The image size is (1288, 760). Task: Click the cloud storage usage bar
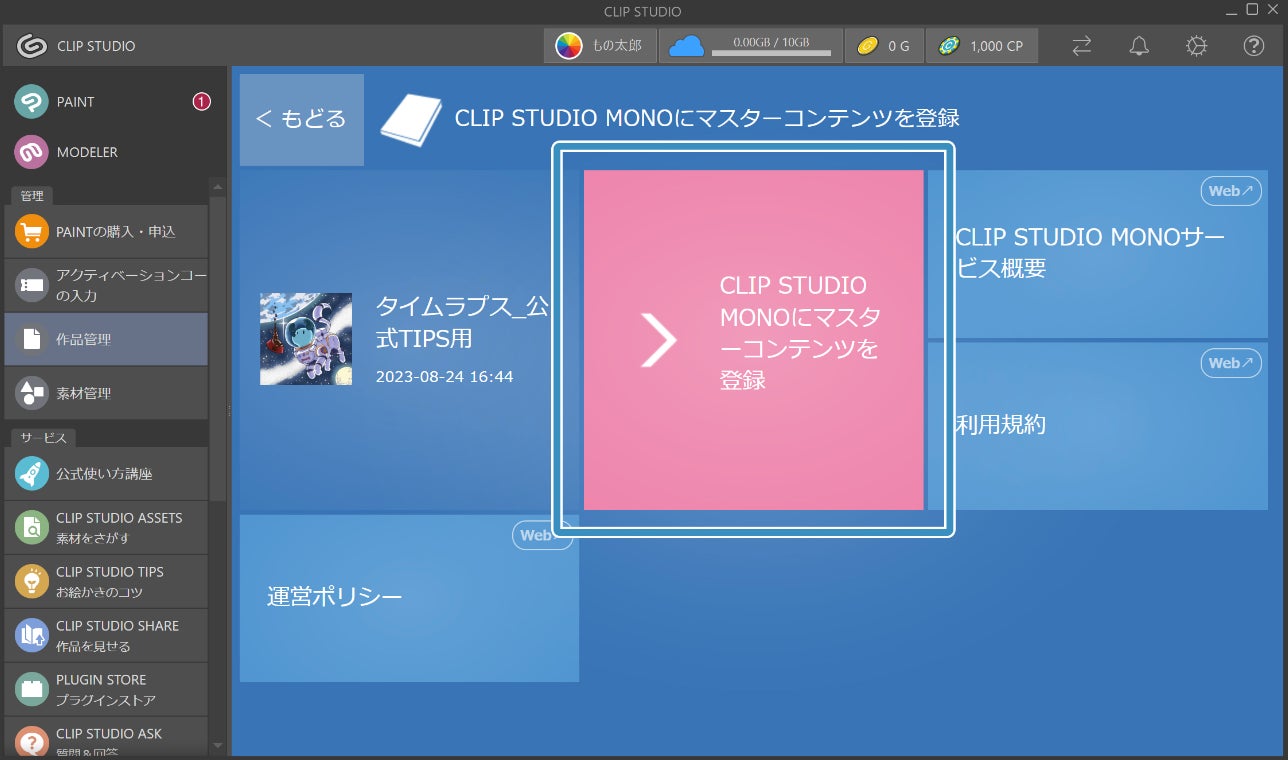tap(770, 53)
